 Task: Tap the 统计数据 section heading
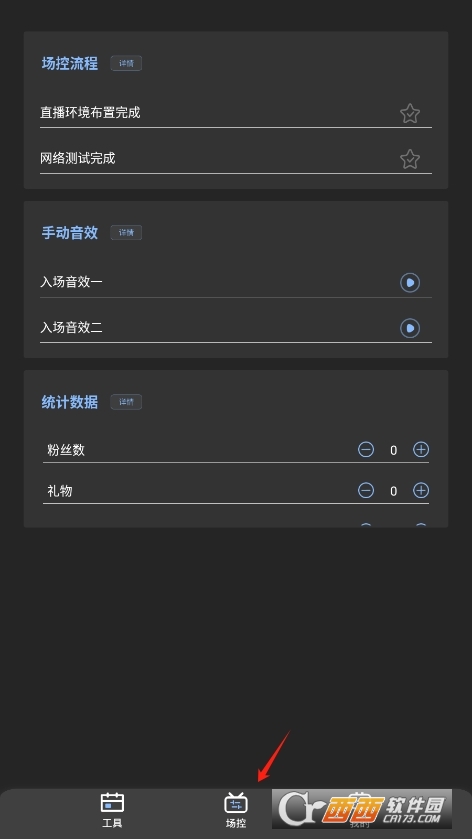(x=70, y=402)
